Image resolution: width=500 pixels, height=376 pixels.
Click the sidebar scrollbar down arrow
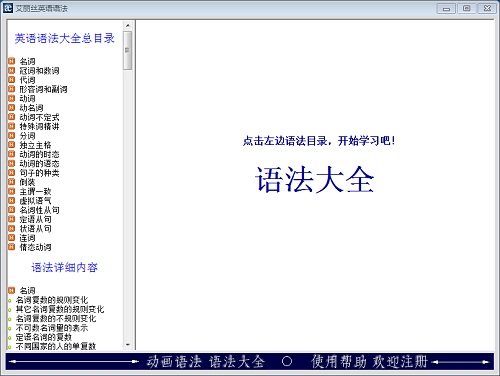(x=128, y=345)
